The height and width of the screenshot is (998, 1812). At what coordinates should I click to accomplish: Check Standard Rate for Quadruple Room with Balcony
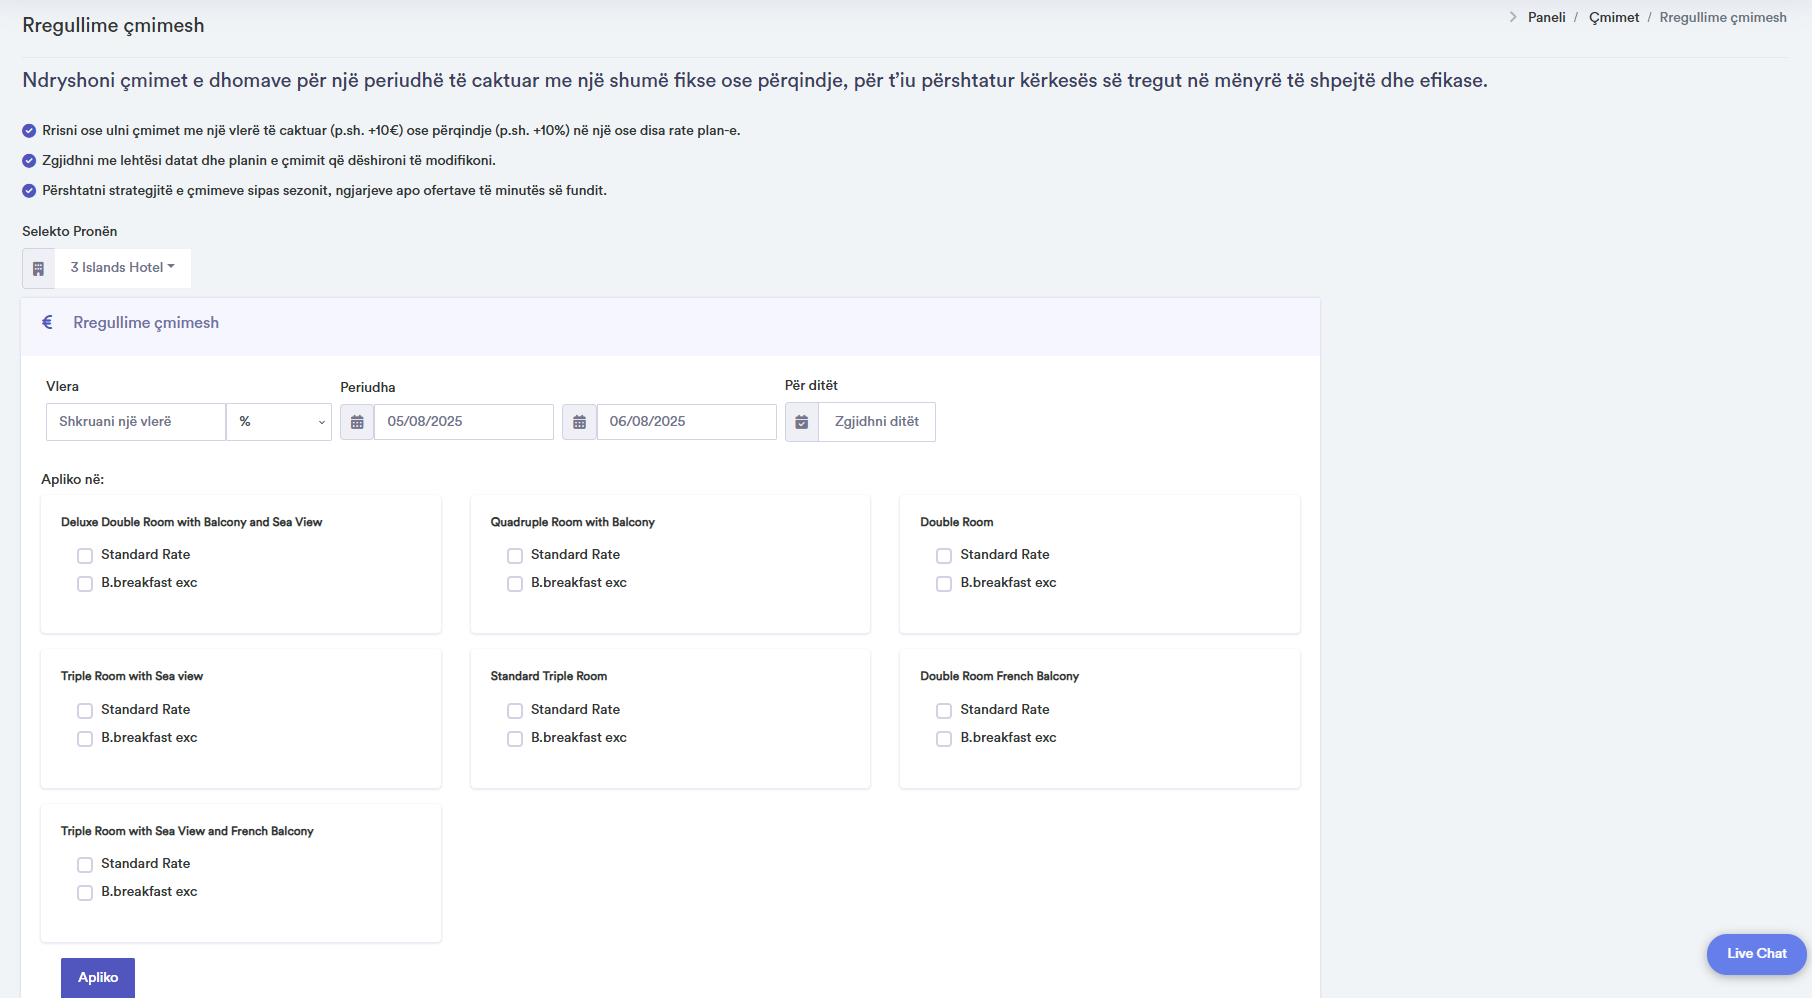click(515, 556)
